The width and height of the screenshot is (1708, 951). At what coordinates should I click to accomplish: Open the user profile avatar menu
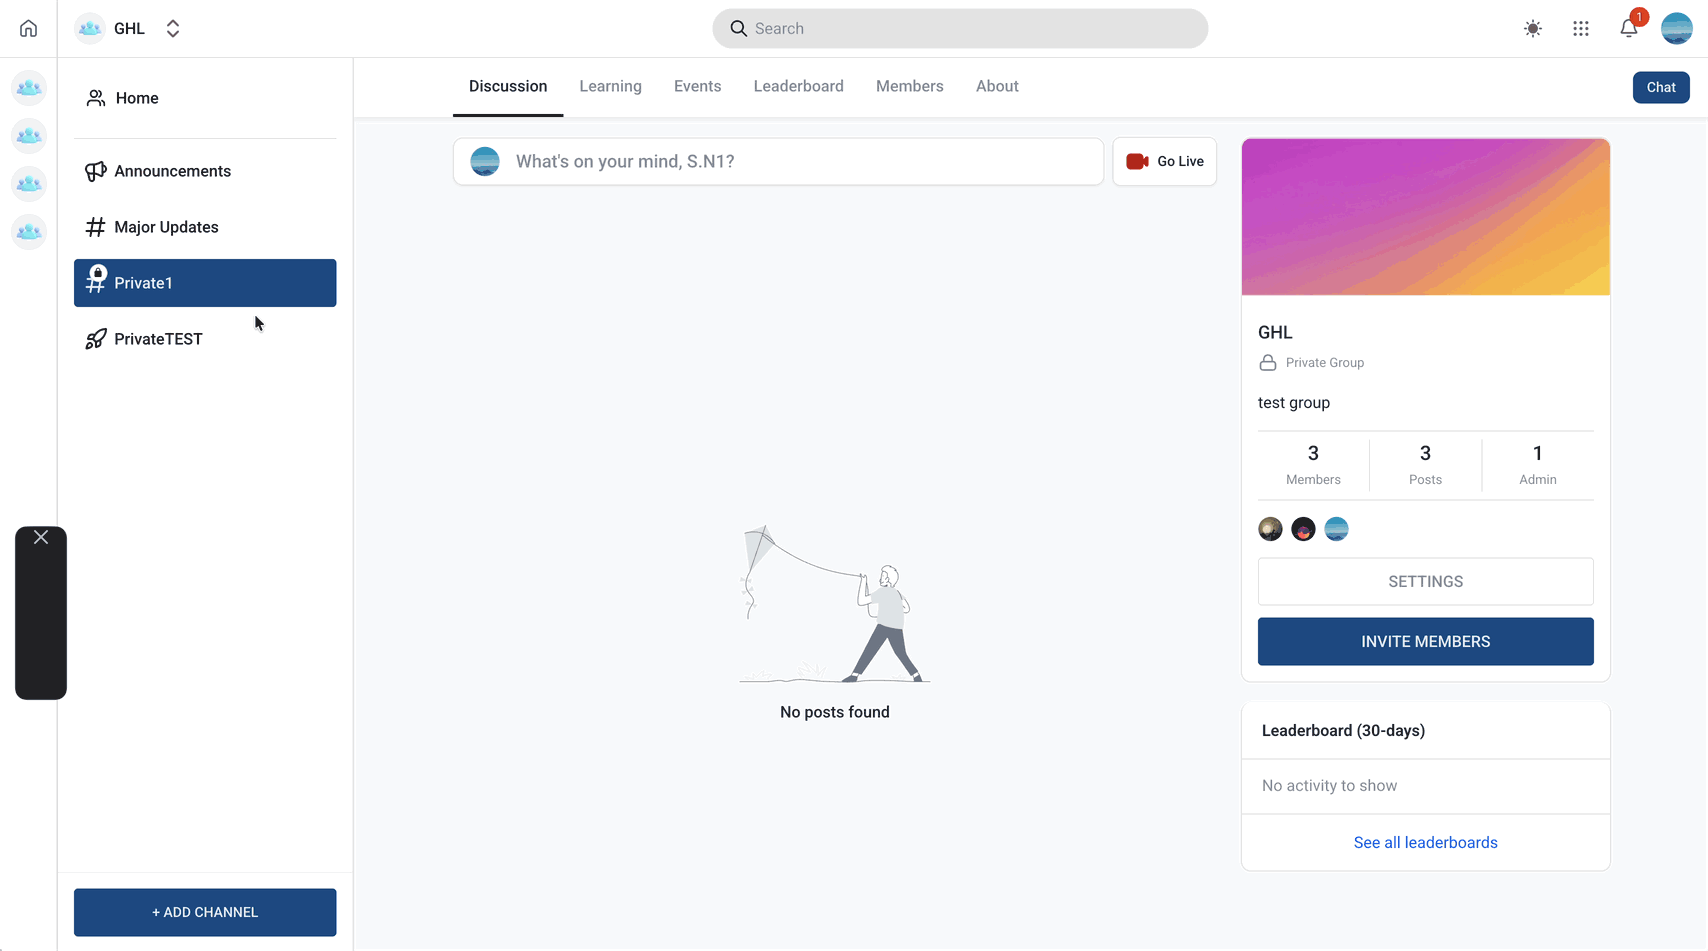1677,29
